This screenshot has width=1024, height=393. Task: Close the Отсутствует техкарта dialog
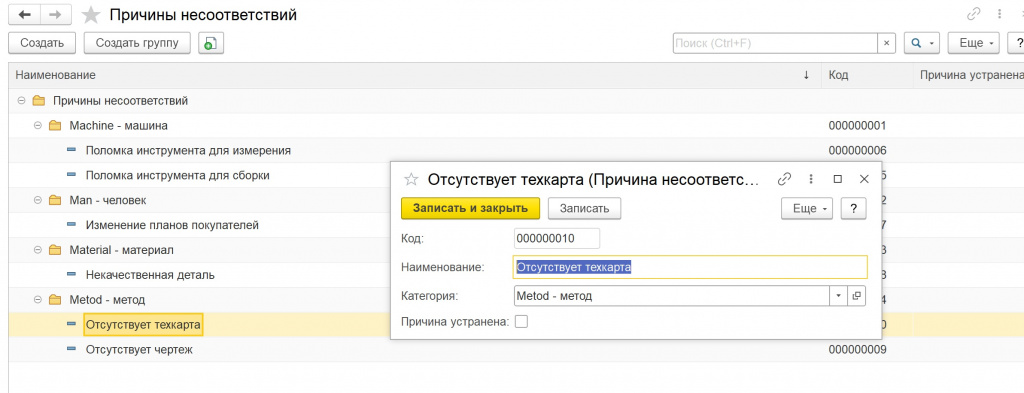coord(864,179)
